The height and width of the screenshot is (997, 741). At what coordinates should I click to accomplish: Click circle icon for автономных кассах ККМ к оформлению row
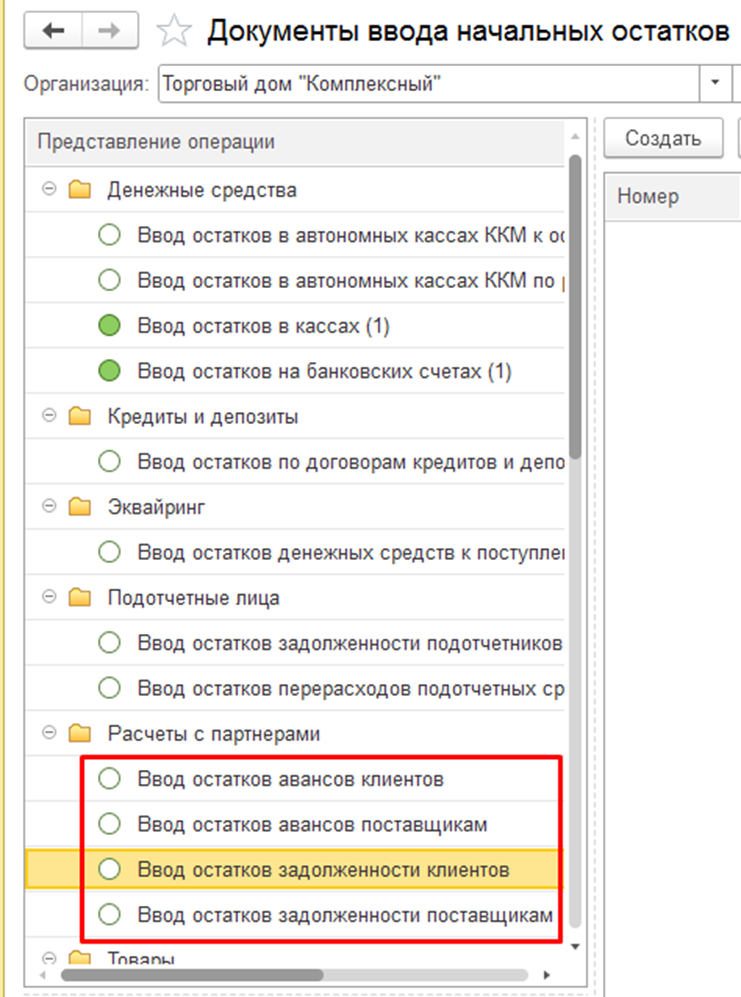point(109,235)
